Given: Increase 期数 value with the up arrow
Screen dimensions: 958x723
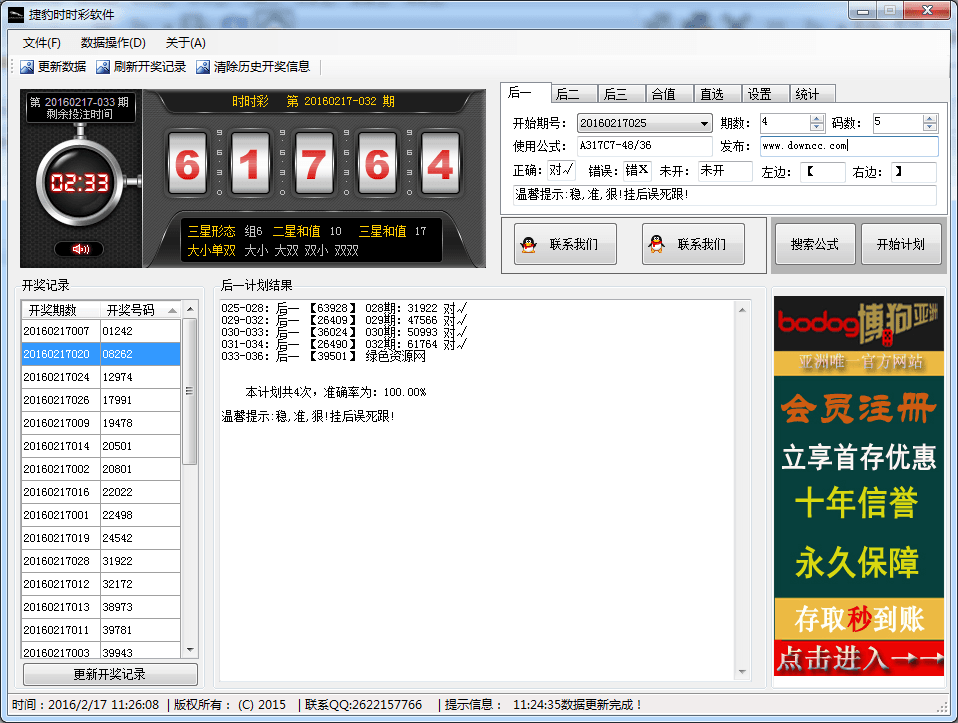Looking at the screenshot, I should [817, 119].
